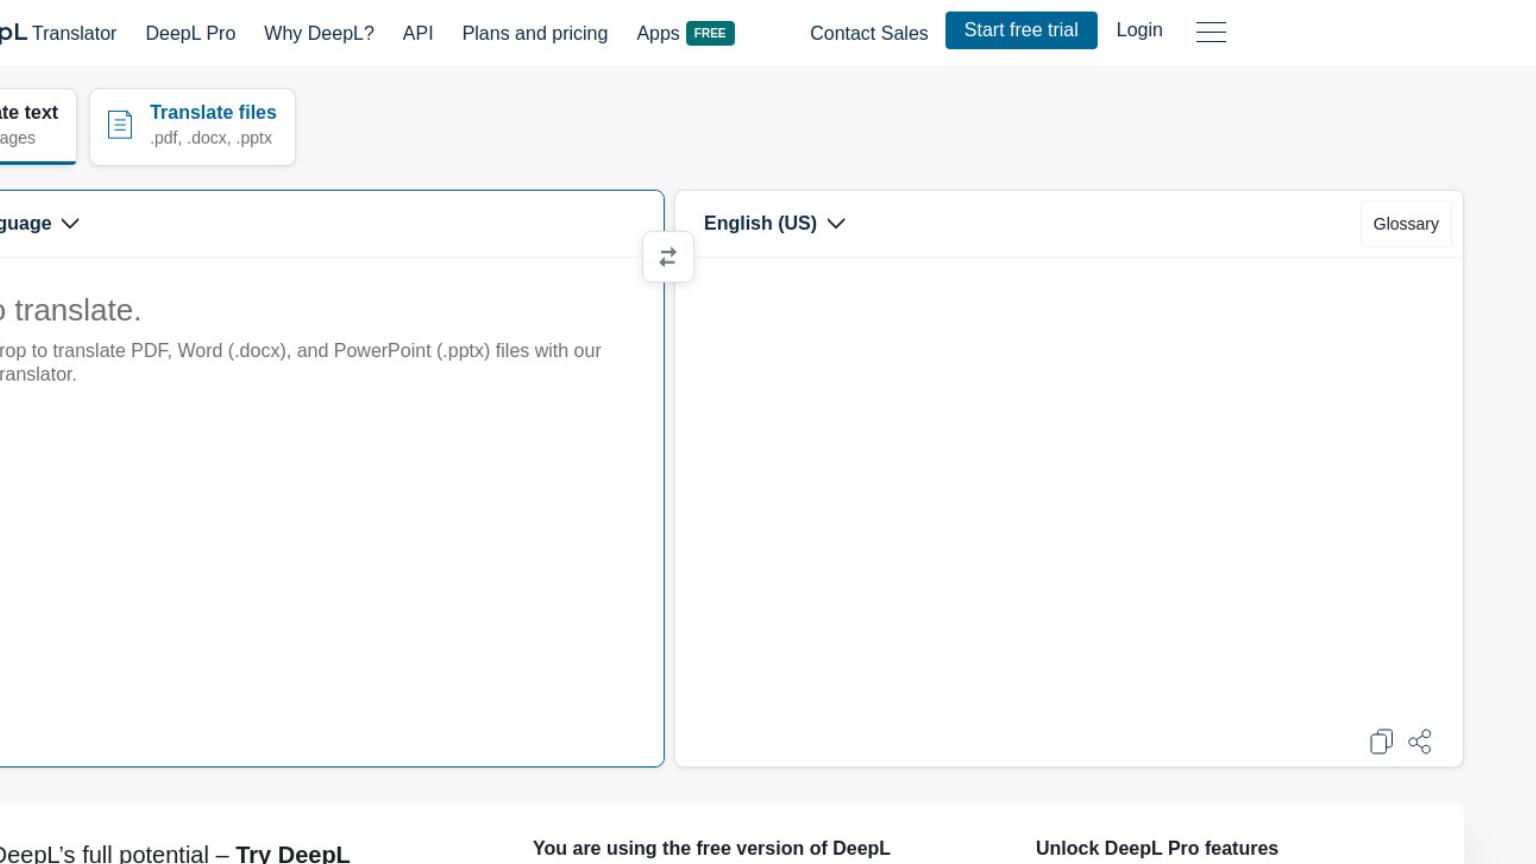The width and height of the screenshot is (1536, 864).
Task: Share the translation icon
Action: coord(1420,741)
